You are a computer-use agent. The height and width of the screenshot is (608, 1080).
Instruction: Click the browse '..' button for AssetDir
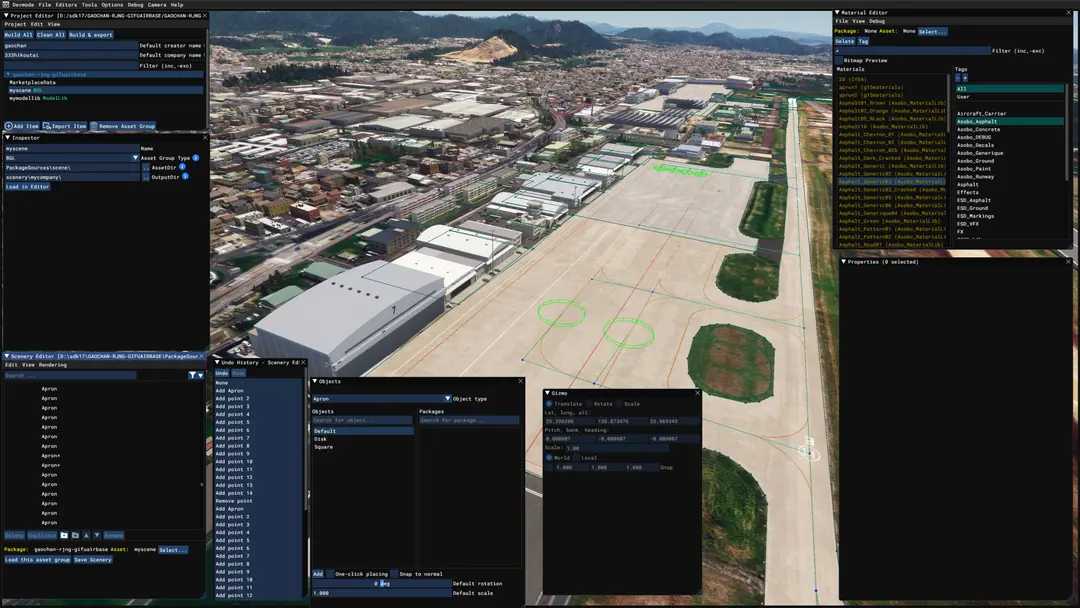pyautogui.click(x=145, y=167)
